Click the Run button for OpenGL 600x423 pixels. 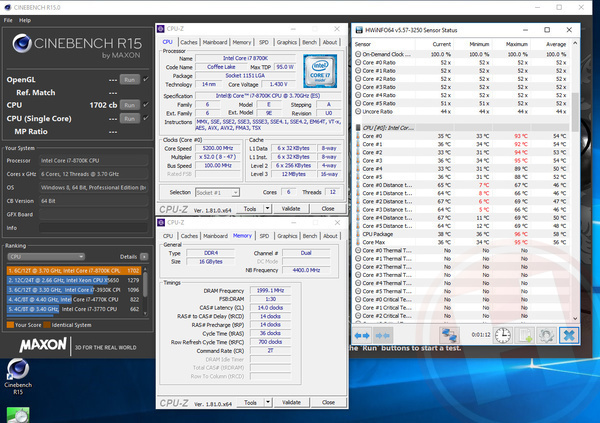[129, 80]
